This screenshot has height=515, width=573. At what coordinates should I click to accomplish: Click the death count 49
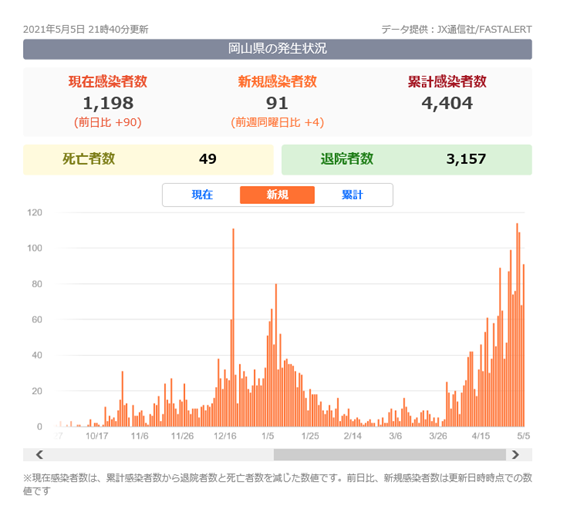click(x=208, y=159)
